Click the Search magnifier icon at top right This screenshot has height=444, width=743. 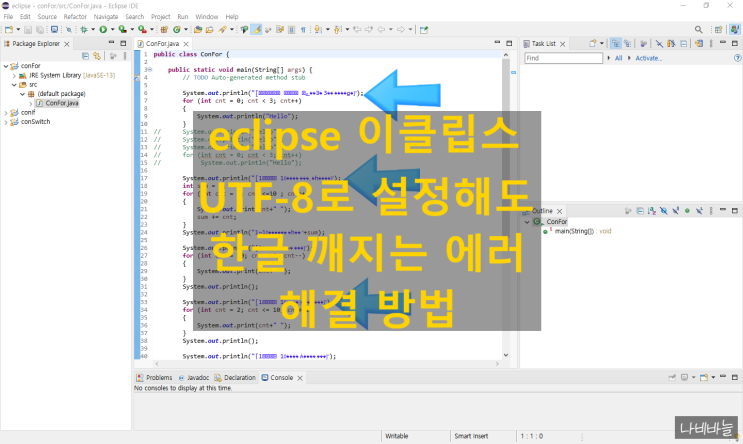[698, 29]
